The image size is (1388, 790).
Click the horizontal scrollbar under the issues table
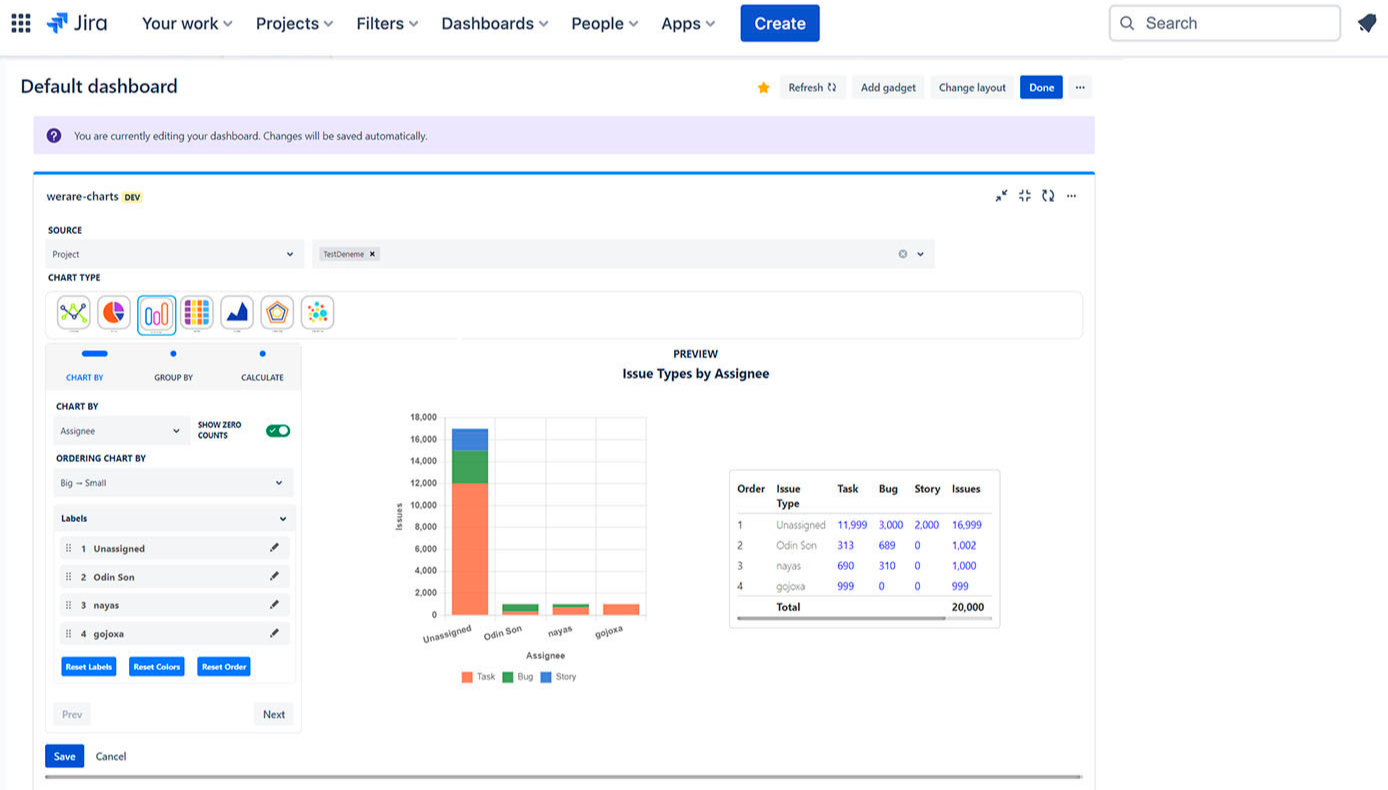point(840,619)
